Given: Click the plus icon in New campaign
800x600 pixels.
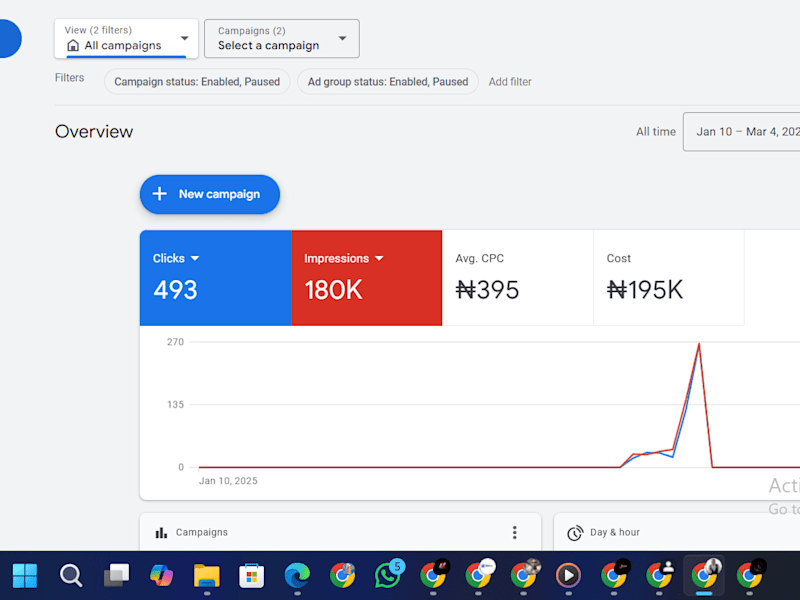Looking at the screenshot, I should pyautogui.click(x=160, y=194).
